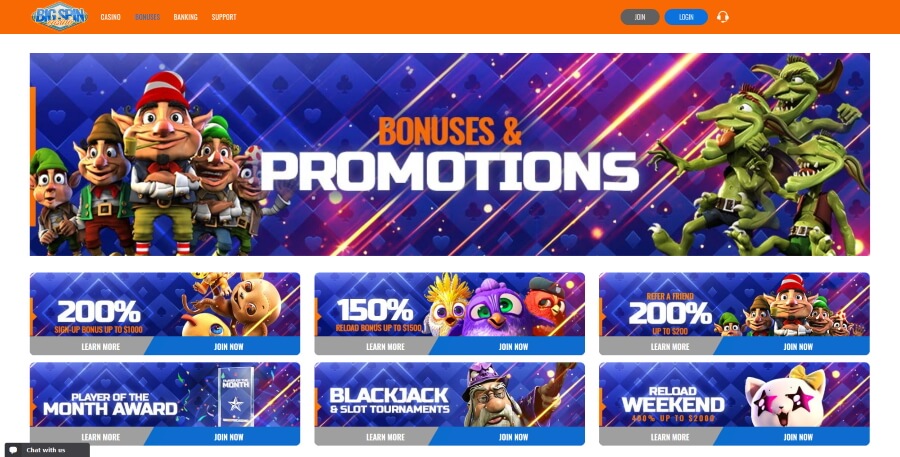Click the blue Login button
Viewport: 900px width, 457px height.
click(x=686, y=17)
